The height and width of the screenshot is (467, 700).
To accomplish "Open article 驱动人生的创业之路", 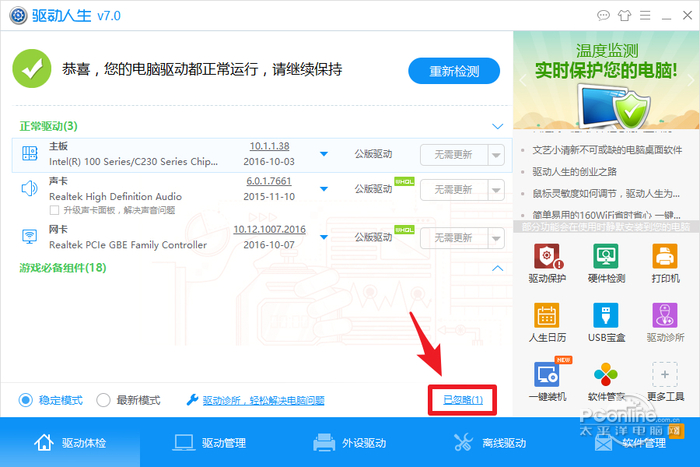I will pyautogui.click(x=574, y=171).
